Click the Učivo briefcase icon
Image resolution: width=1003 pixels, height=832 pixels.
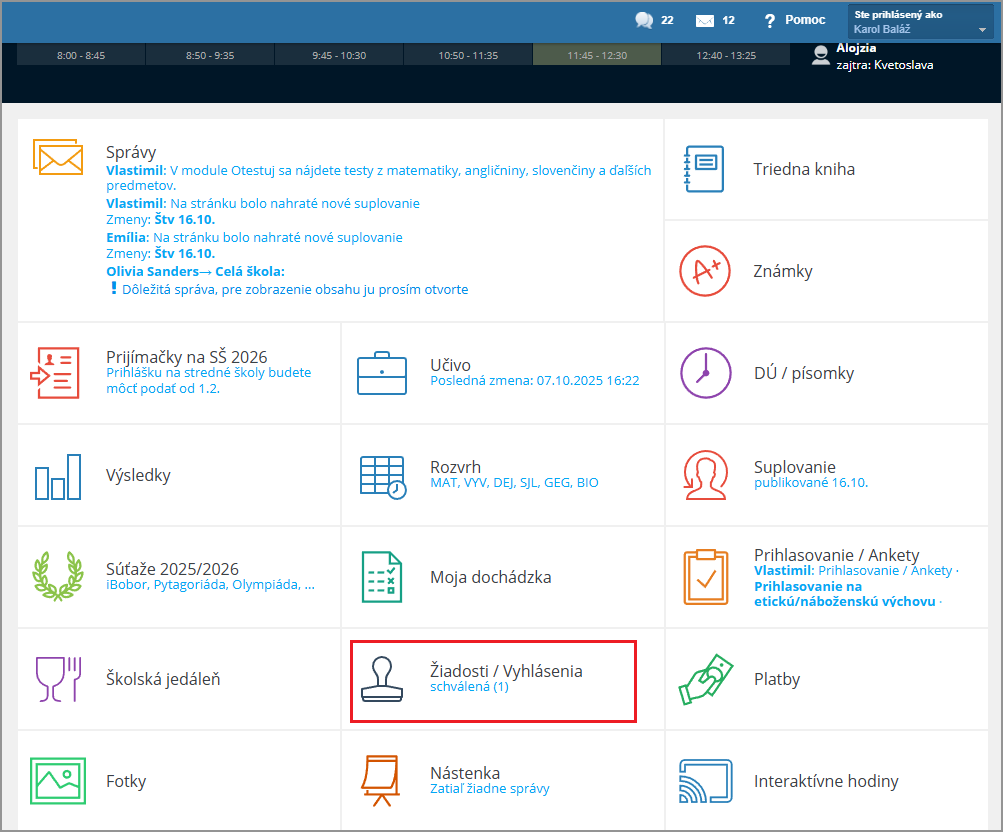[x=382, y=373]
